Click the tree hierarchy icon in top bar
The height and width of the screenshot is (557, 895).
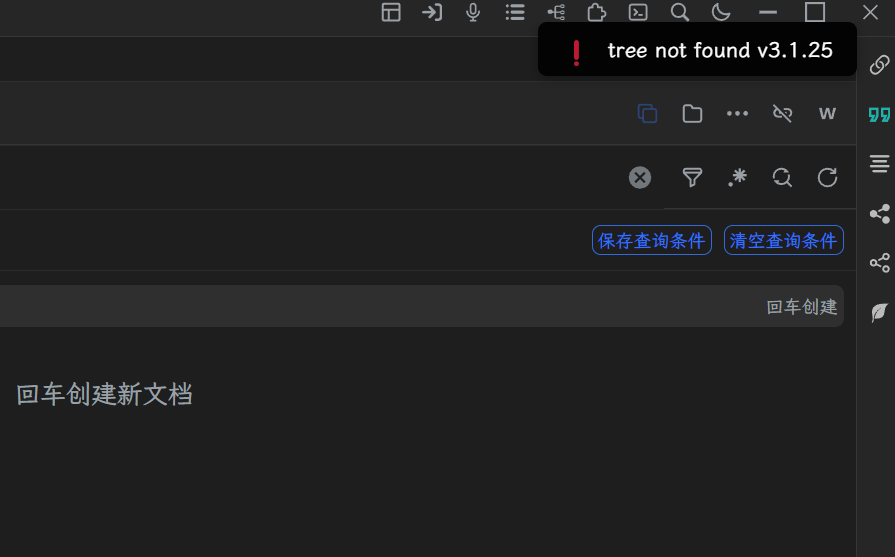[556, 12]
